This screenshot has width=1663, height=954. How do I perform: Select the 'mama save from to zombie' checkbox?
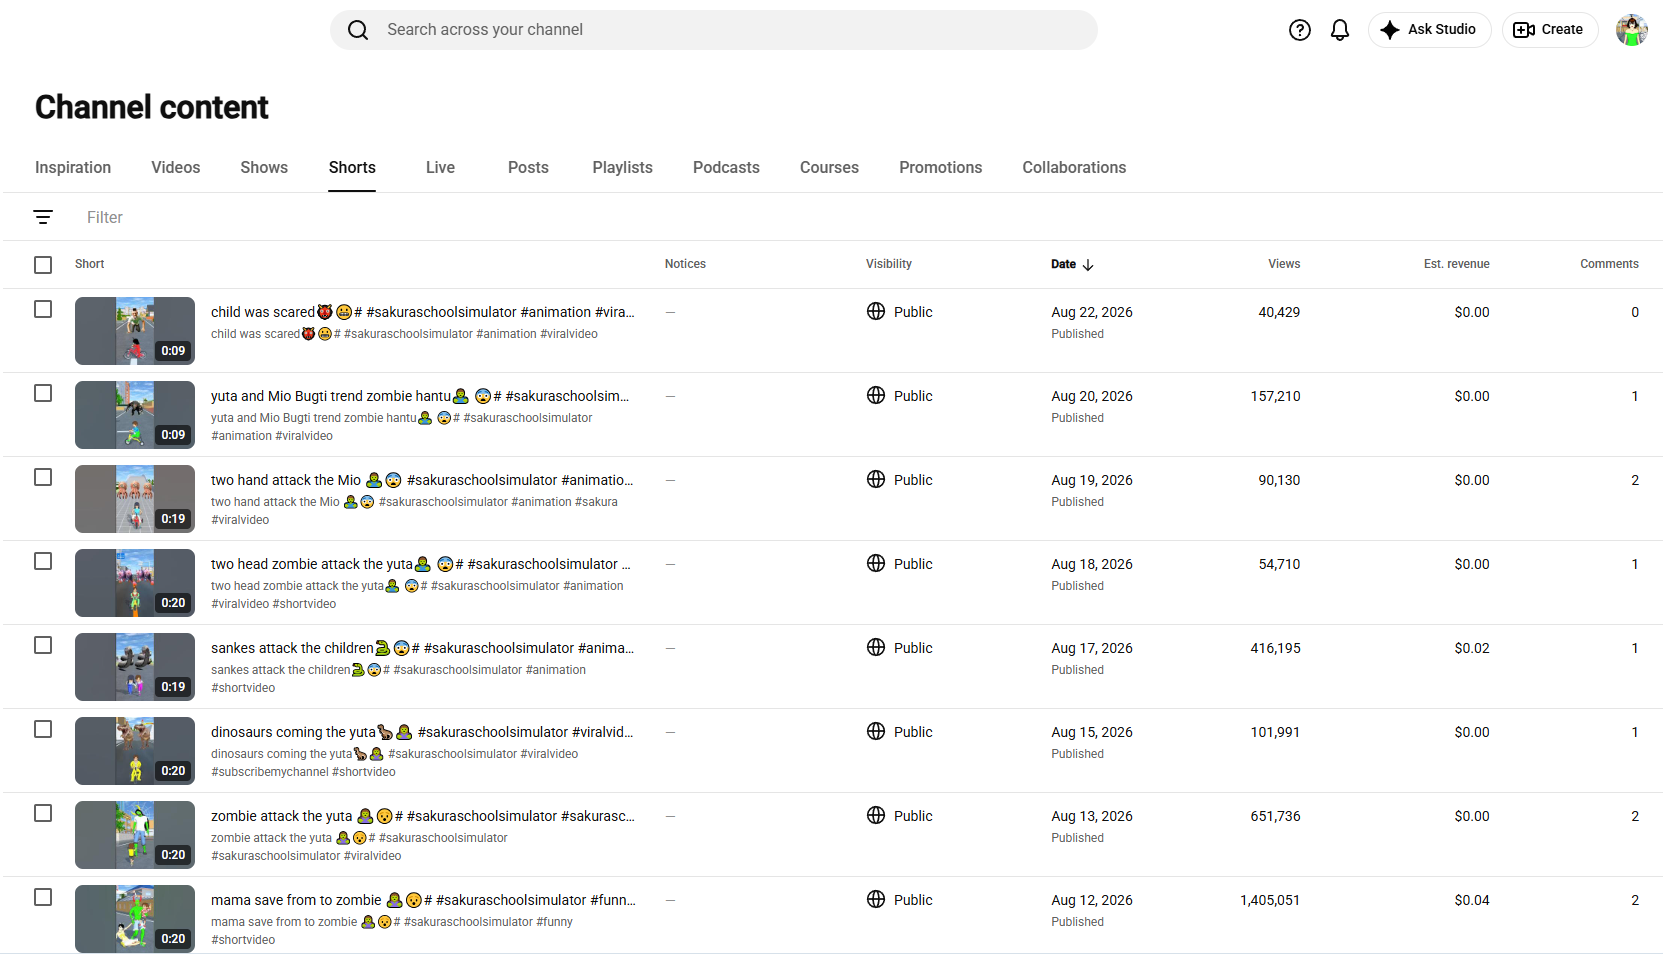click(43, 897)
